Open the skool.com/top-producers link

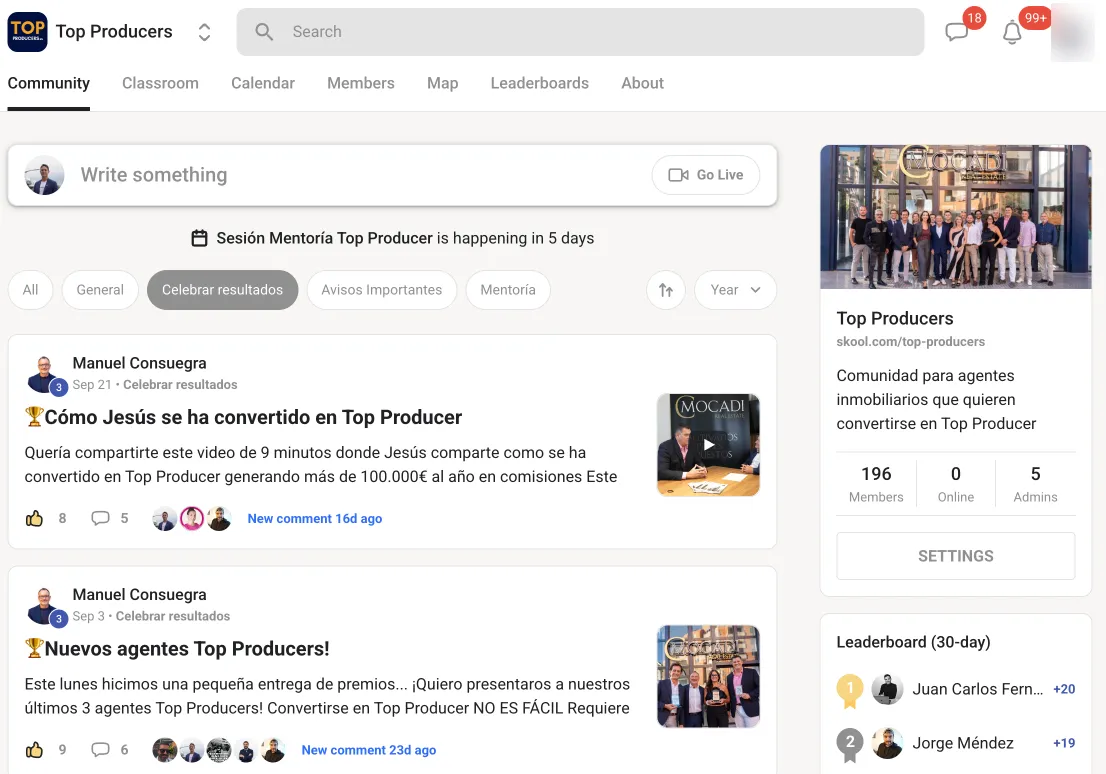click(x=911, y=341)
